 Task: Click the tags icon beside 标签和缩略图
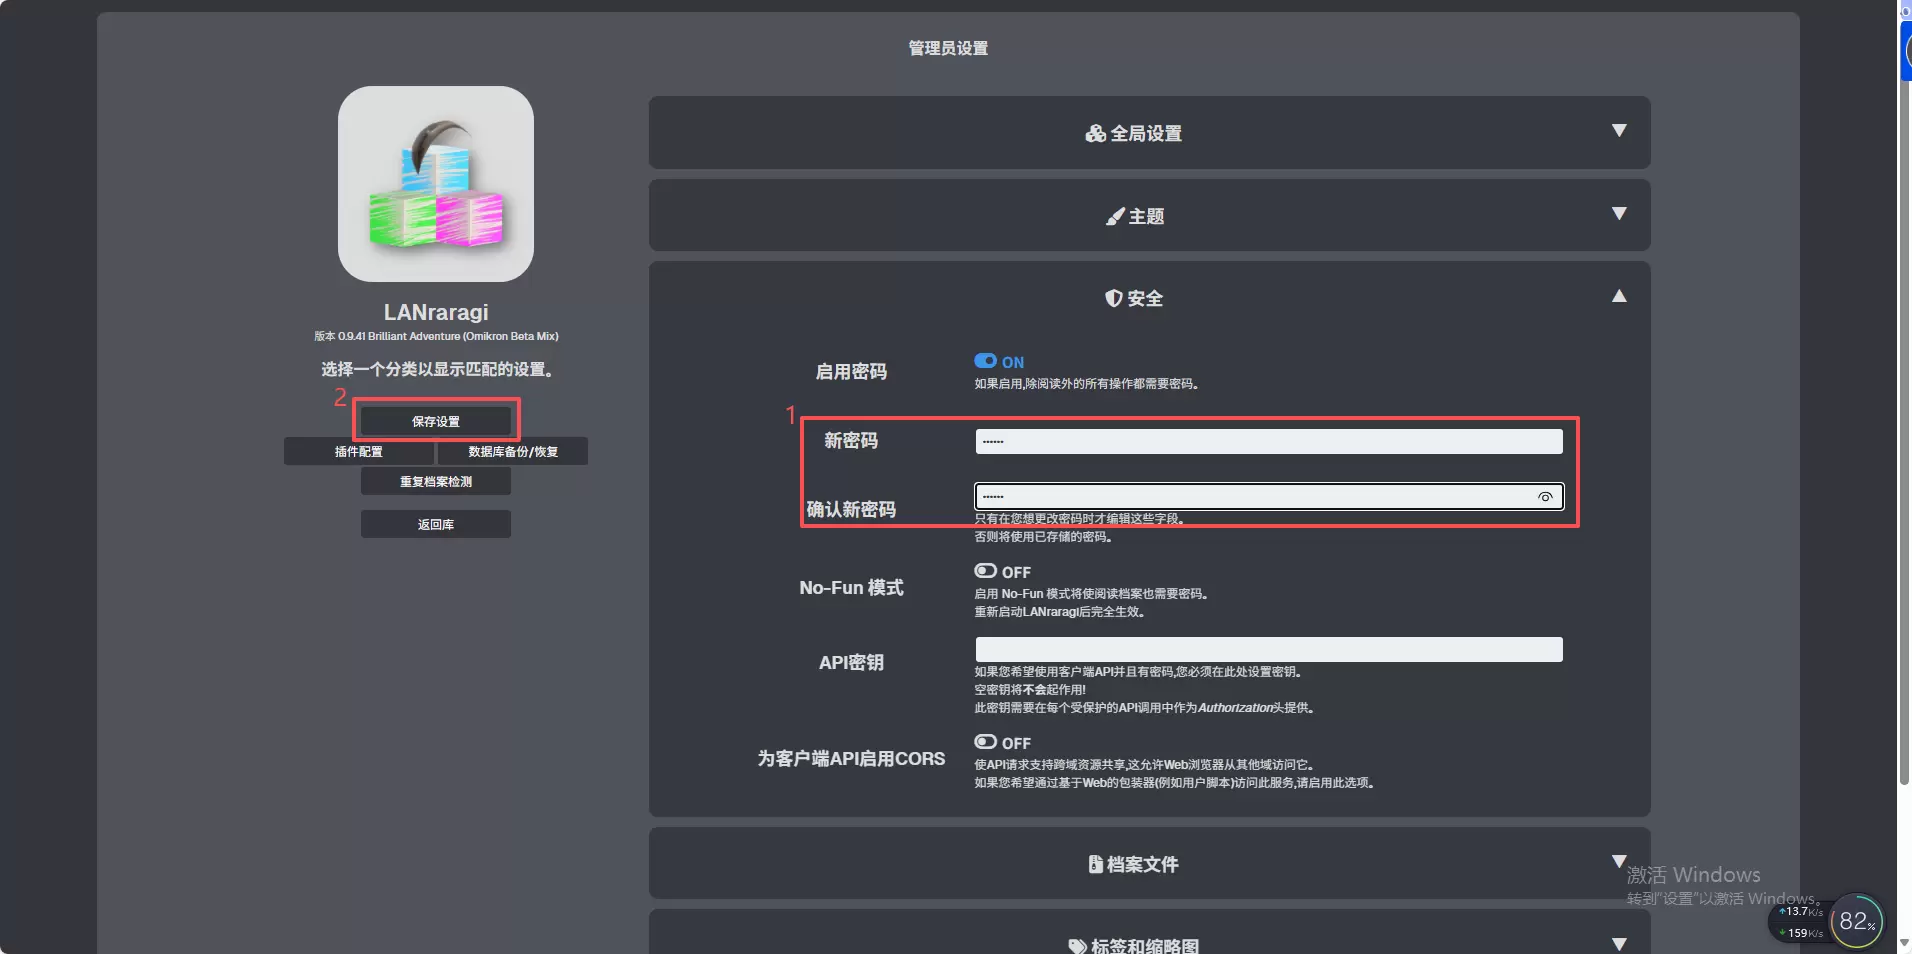tap(1077, 946)
